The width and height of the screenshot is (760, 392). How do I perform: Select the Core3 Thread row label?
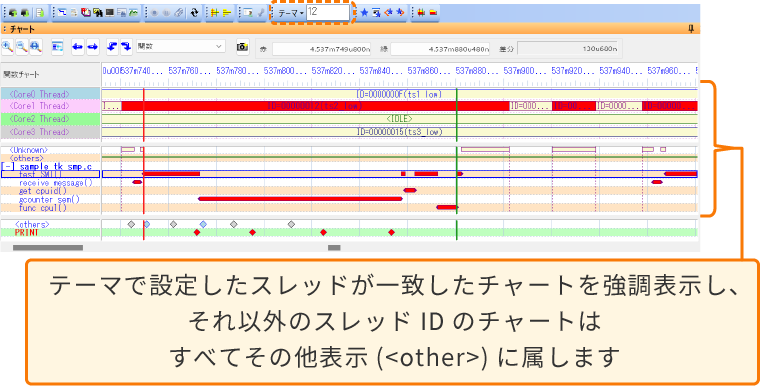point(51,131)
